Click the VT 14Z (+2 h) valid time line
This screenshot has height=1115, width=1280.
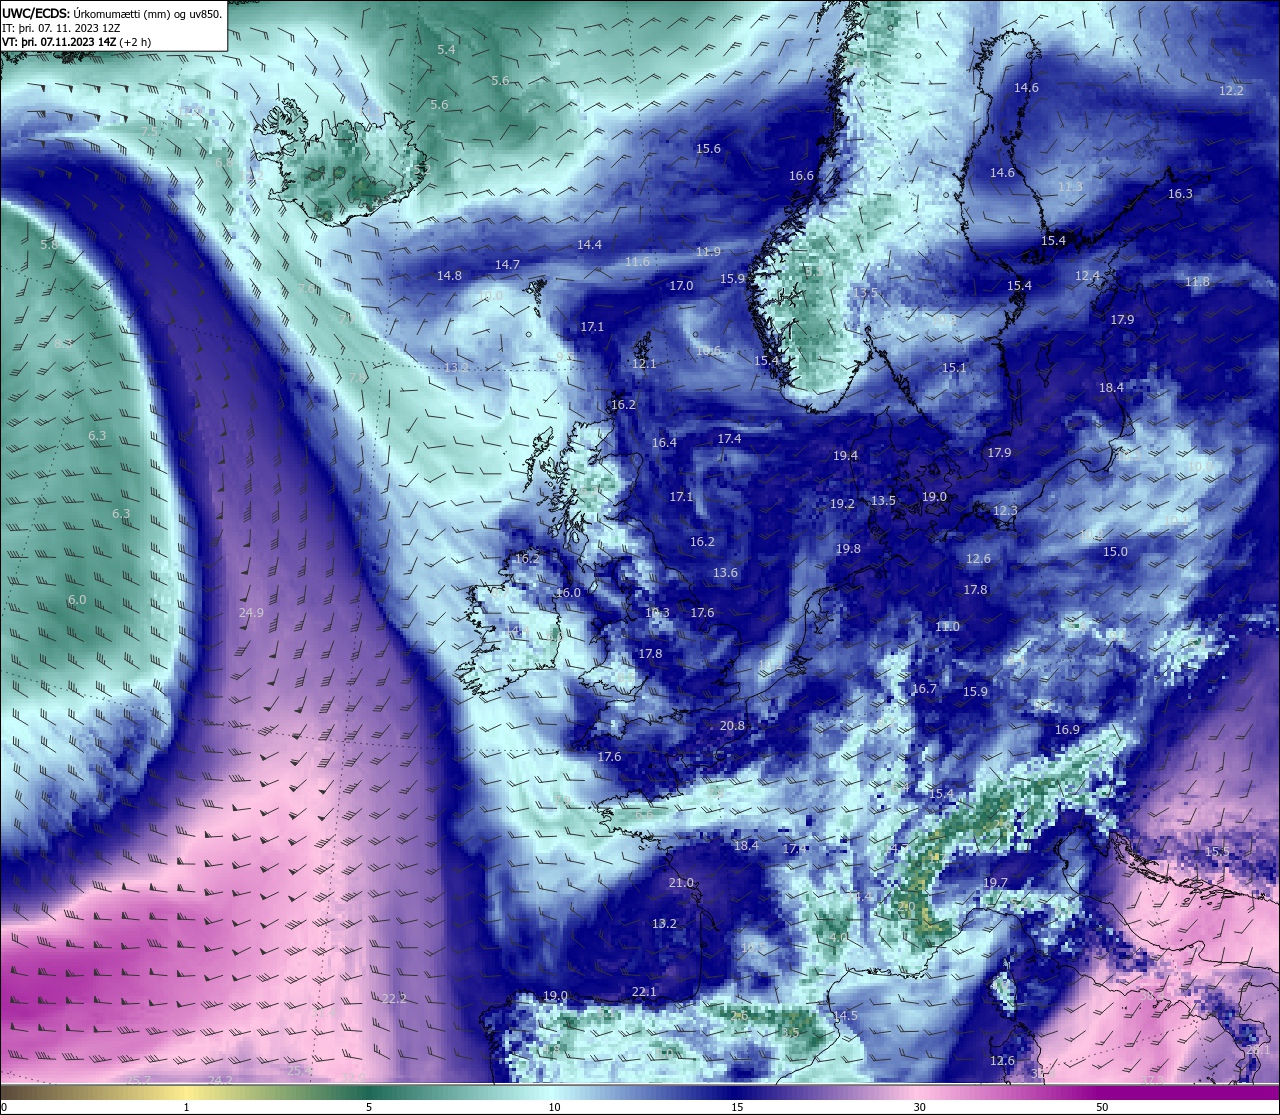click(x=77, y=42)
